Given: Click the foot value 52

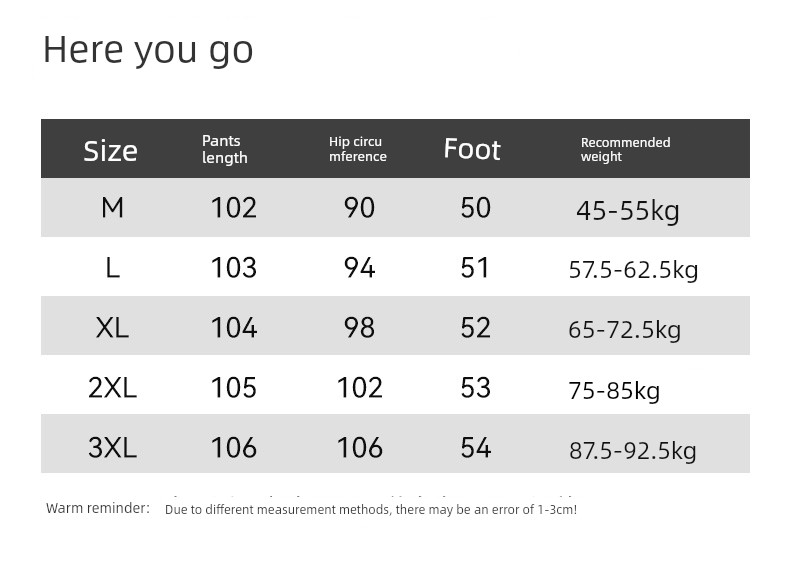Looking at the screenshot, I should click(x=475, y=328).
